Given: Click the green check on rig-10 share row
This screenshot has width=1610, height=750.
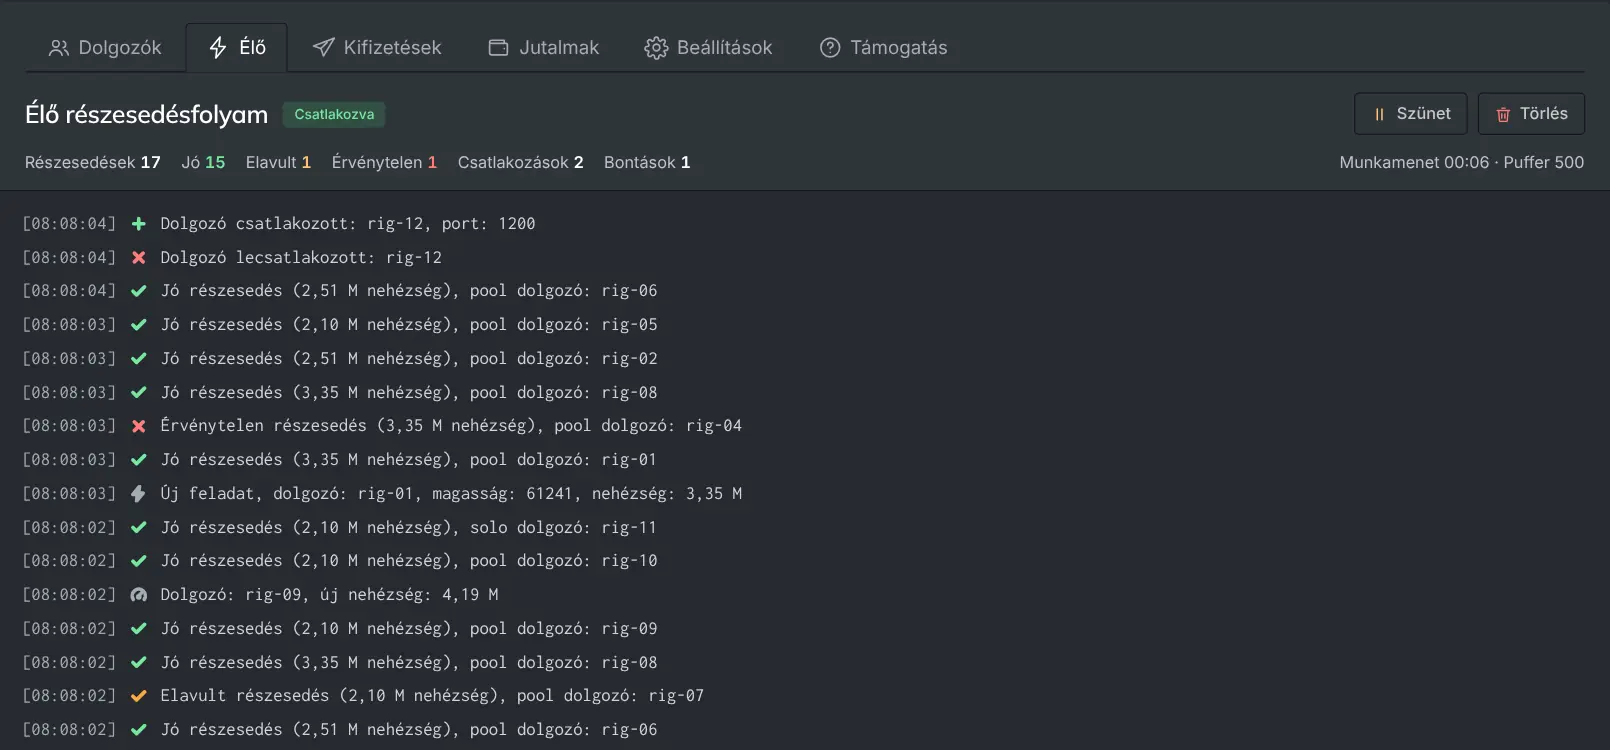Looking at the screenshot, I should click(x=139, y=561).
